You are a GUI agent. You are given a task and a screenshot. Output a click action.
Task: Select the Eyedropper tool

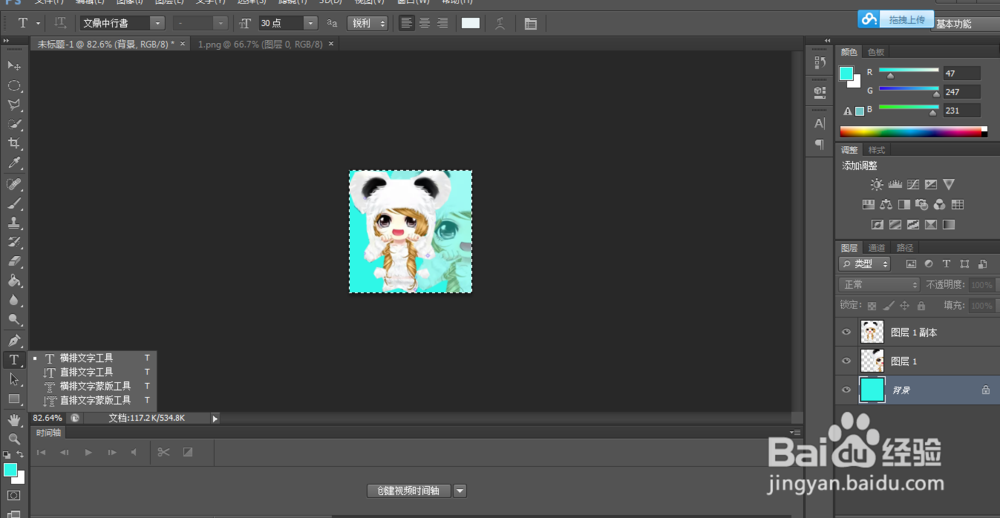pyautogui.click(x=14, y=163)
